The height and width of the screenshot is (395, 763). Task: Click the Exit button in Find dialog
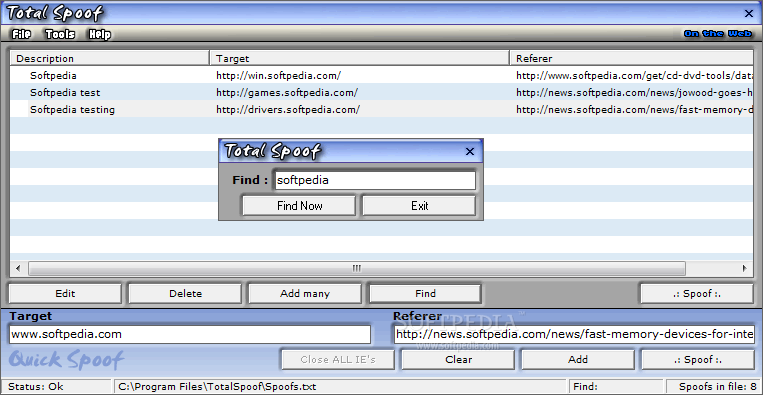(419, 206)
